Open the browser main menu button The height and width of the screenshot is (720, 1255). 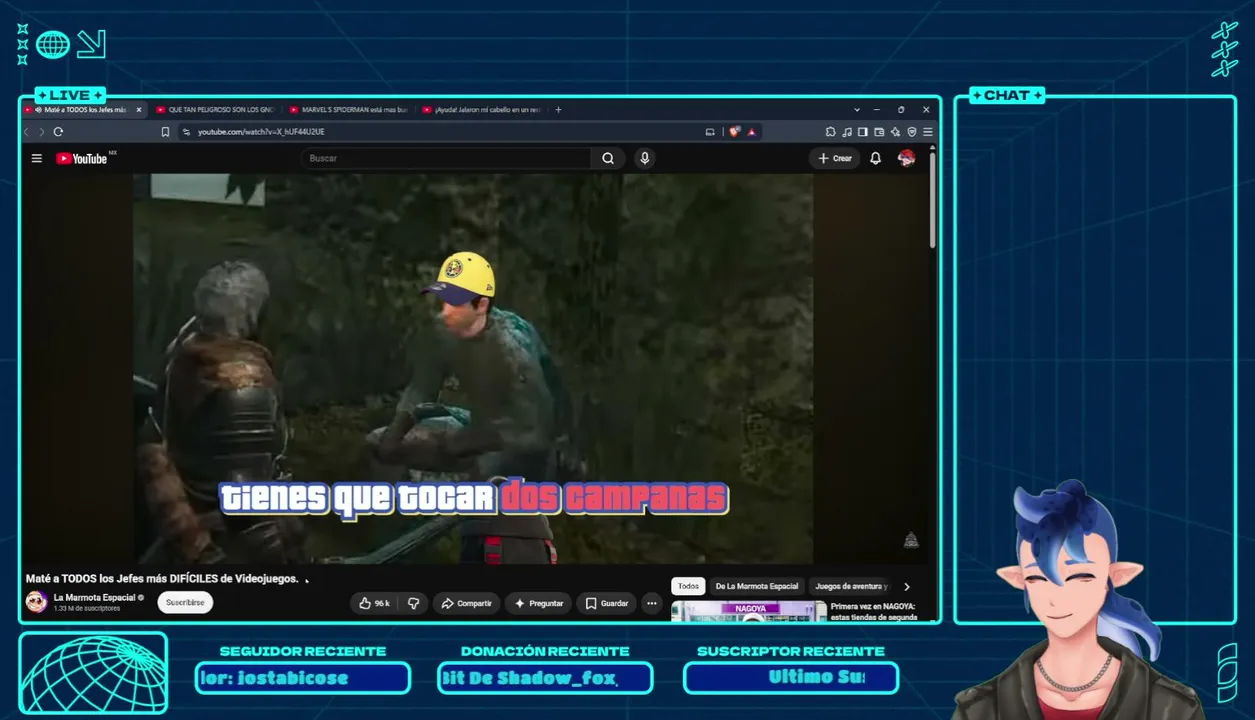927,132
